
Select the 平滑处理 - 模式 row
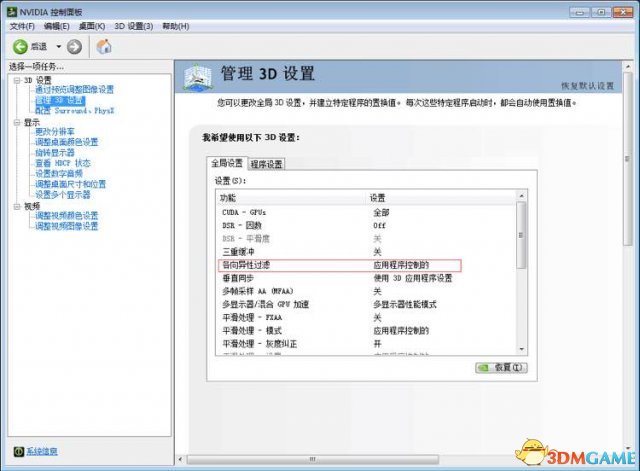[366, 331]
